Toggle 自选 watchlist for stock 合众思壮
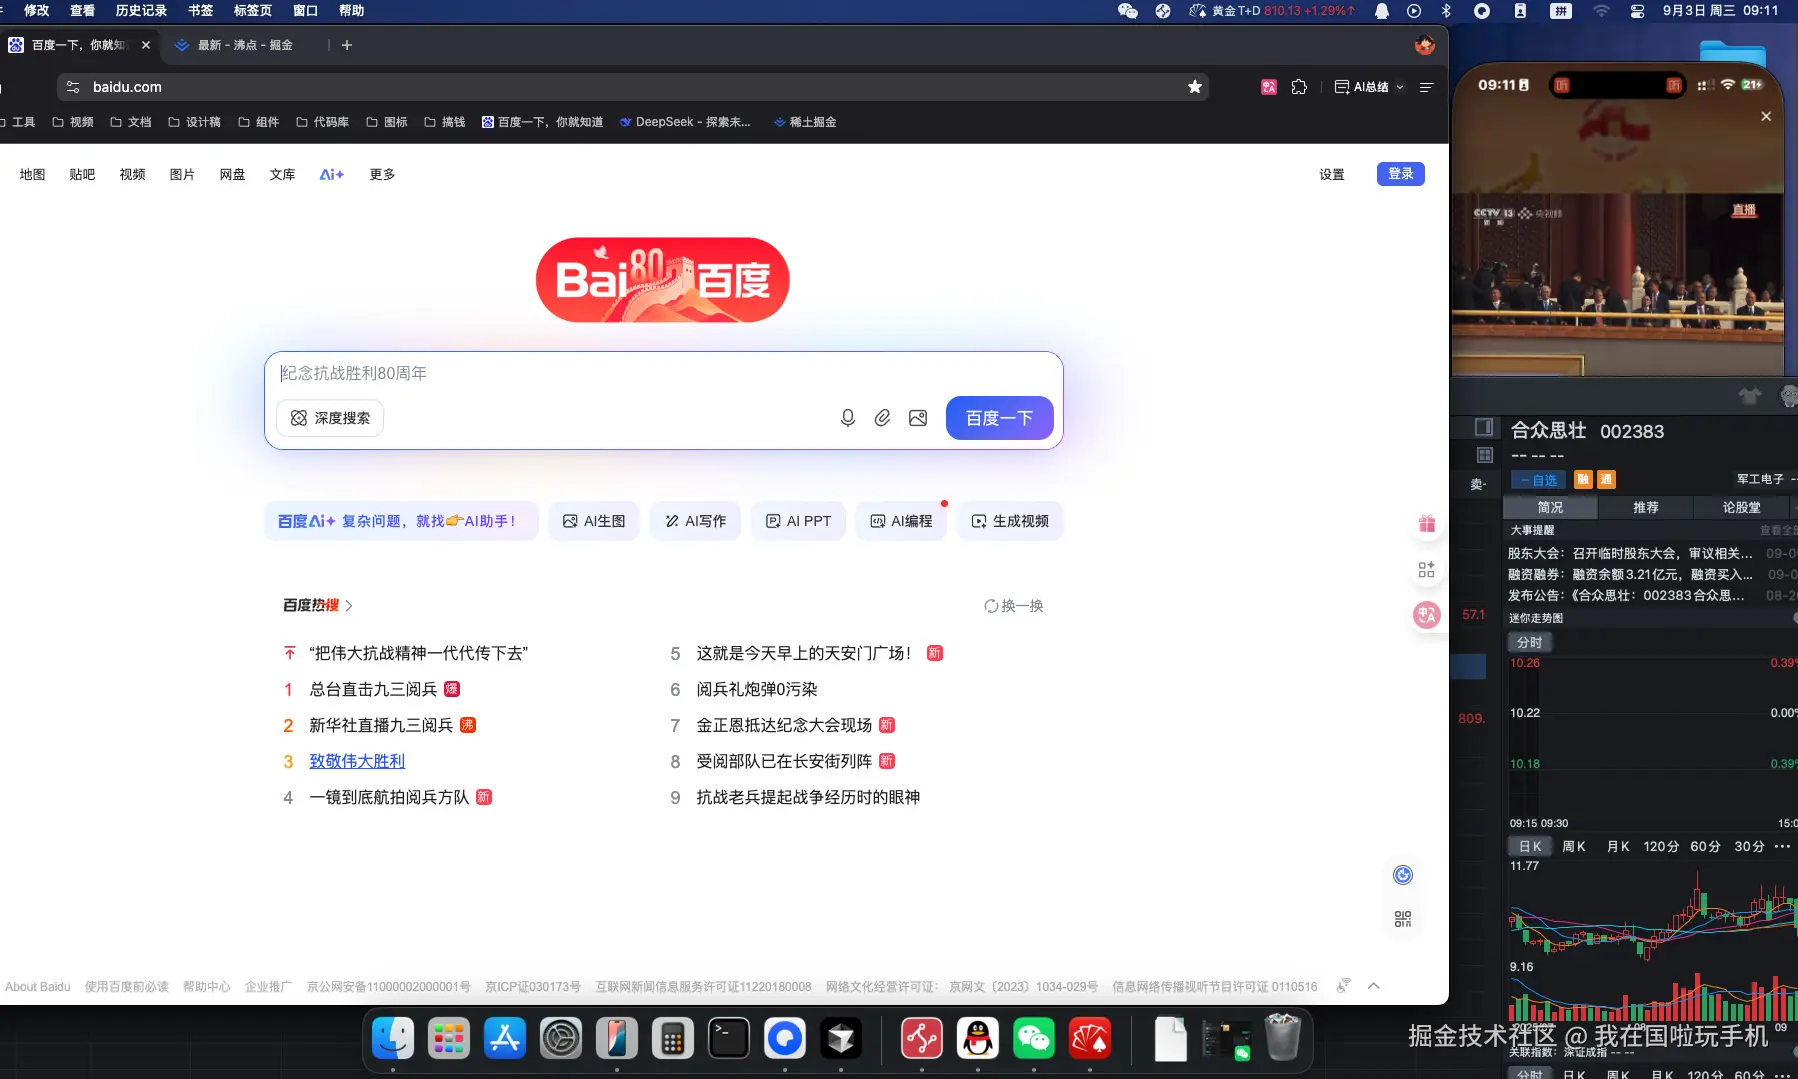This screenshot has height=1079, width=1798. pyautogui.click(x=1538, y=480)
